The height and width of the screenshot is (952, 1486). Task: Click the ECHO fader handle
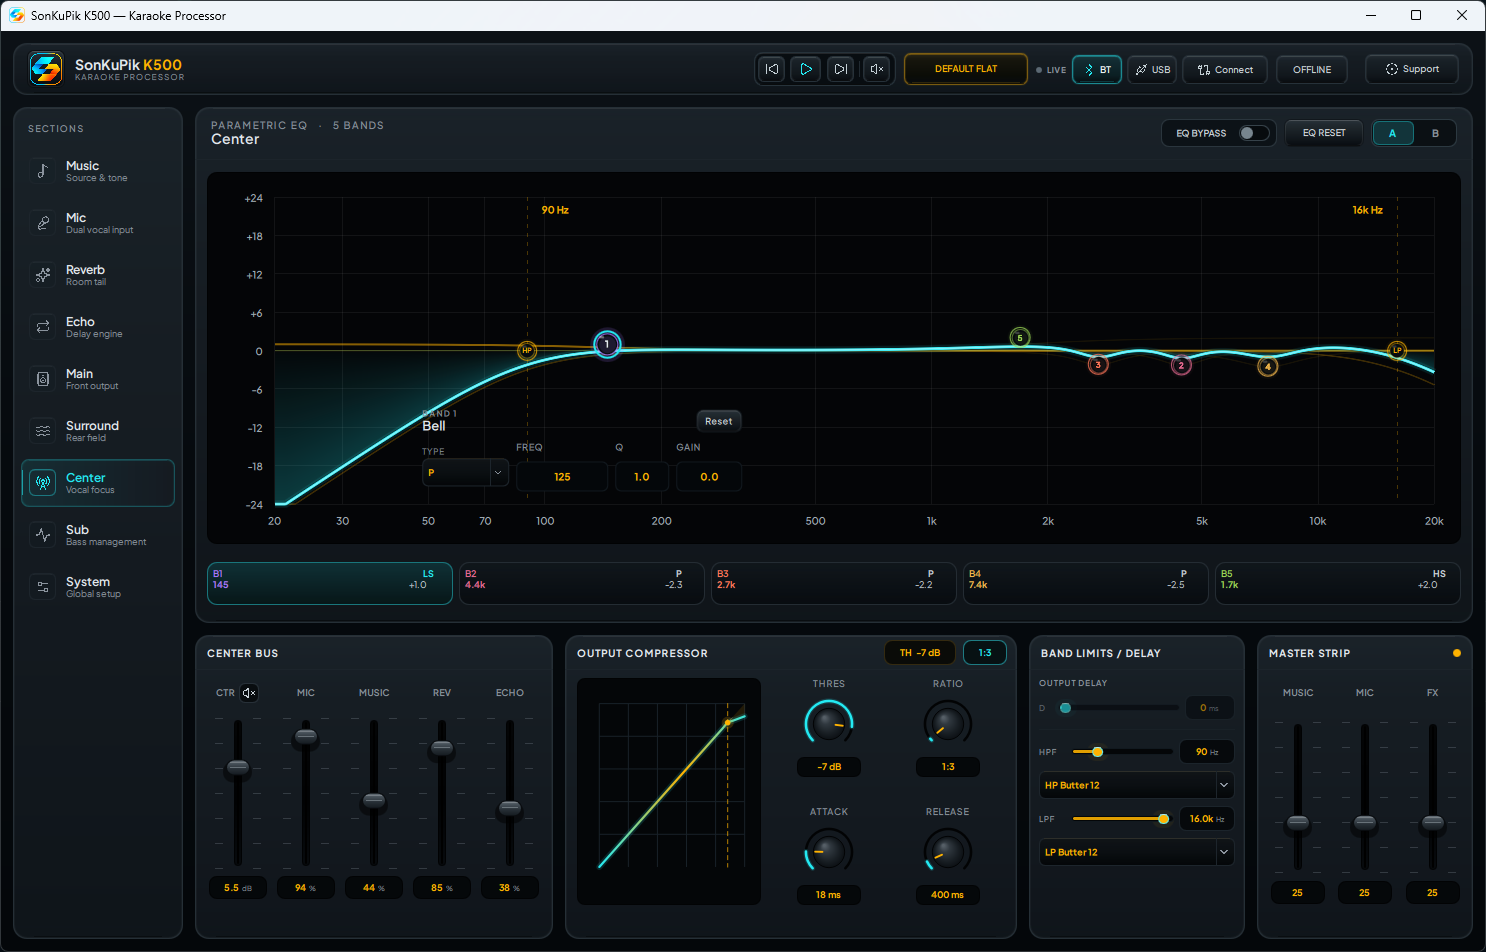[510, 808]
